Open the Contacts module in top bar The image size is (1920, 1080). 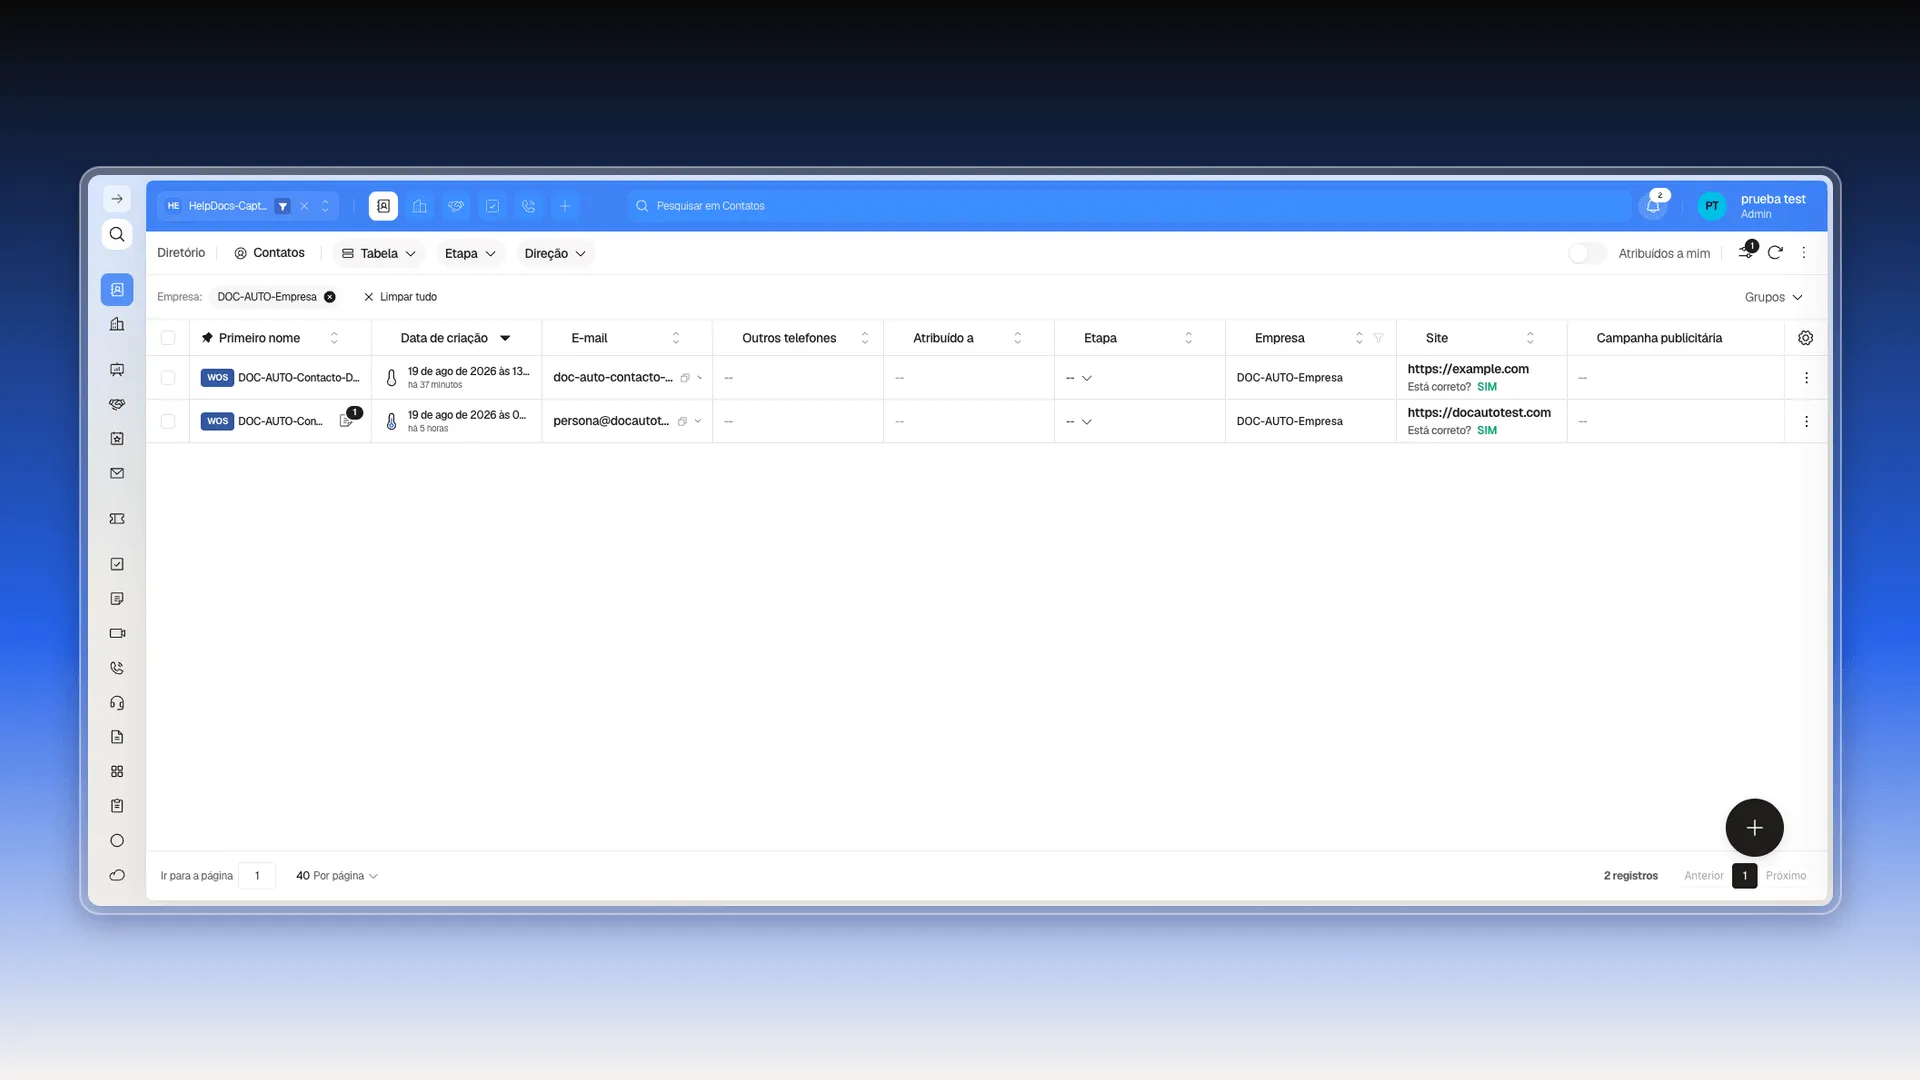383,206
